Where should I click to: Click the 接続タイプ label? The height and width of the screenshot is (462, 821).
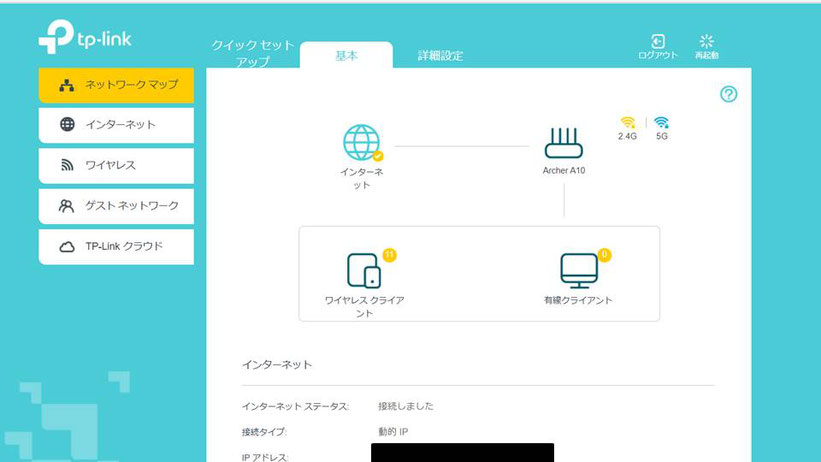(x=264, y=432)
